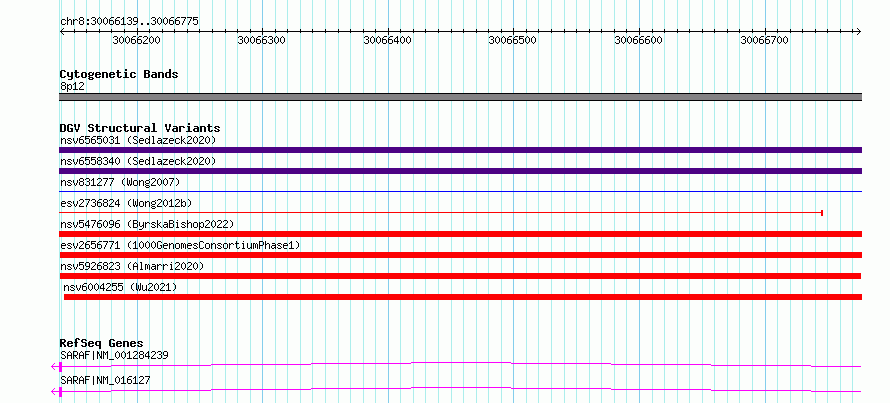Click the purple bar under nsv6565031
Viewport: 890px width, 403px height.
[x=460, y=150]
